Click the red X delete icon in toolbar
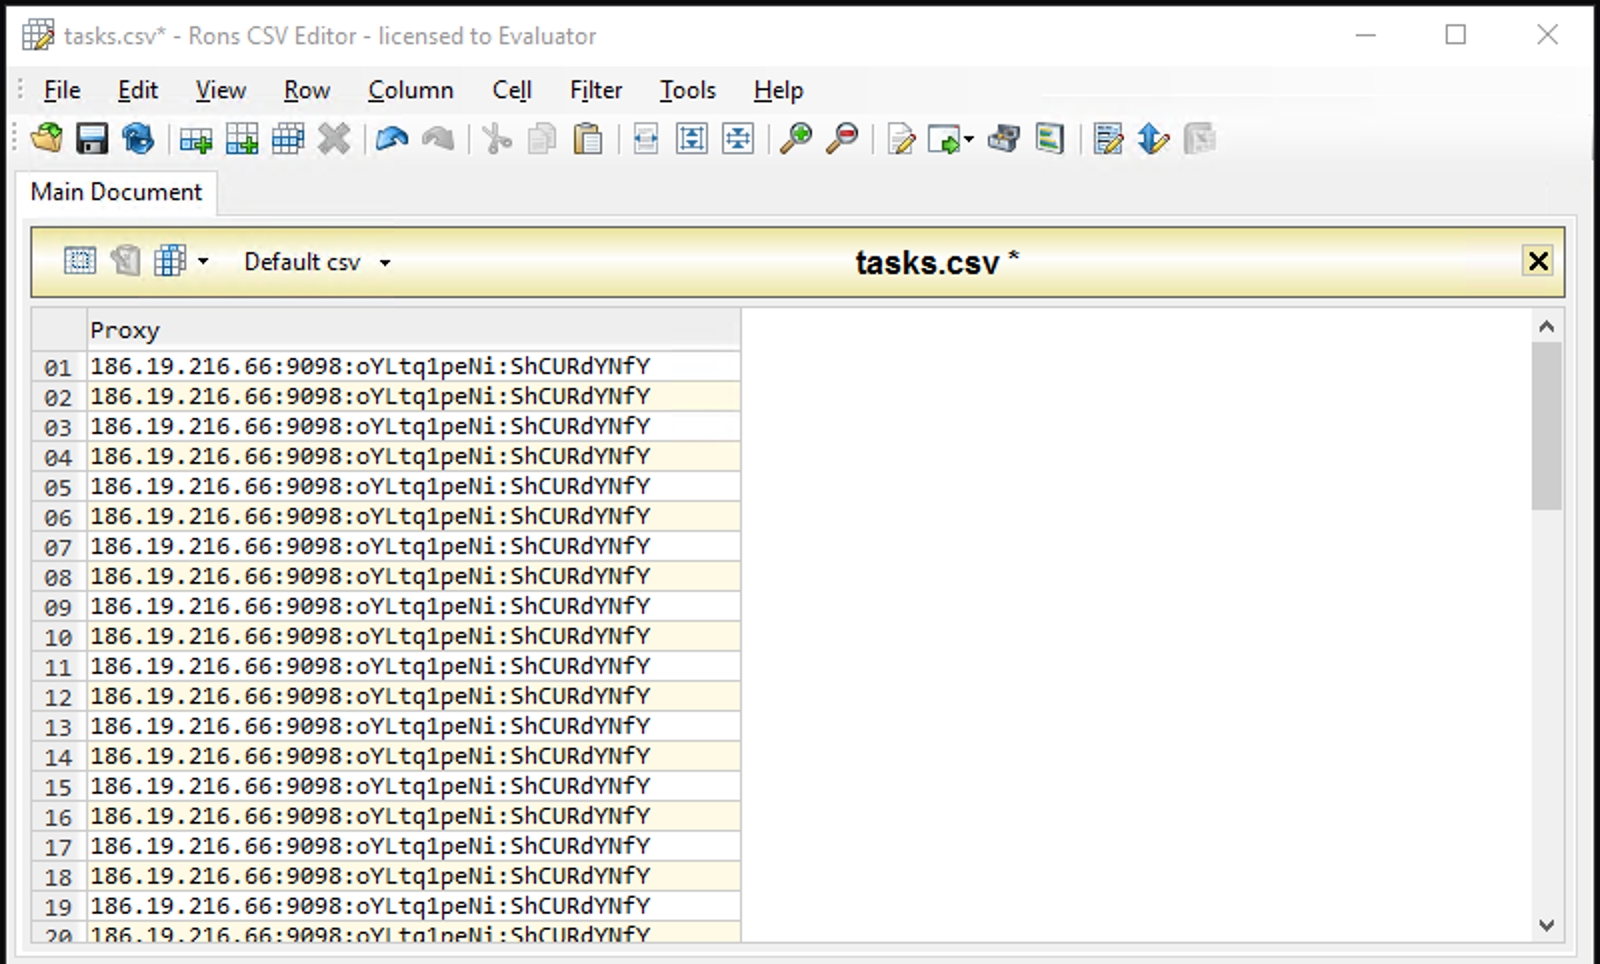 pyautogui.click(x=334, y=139)
